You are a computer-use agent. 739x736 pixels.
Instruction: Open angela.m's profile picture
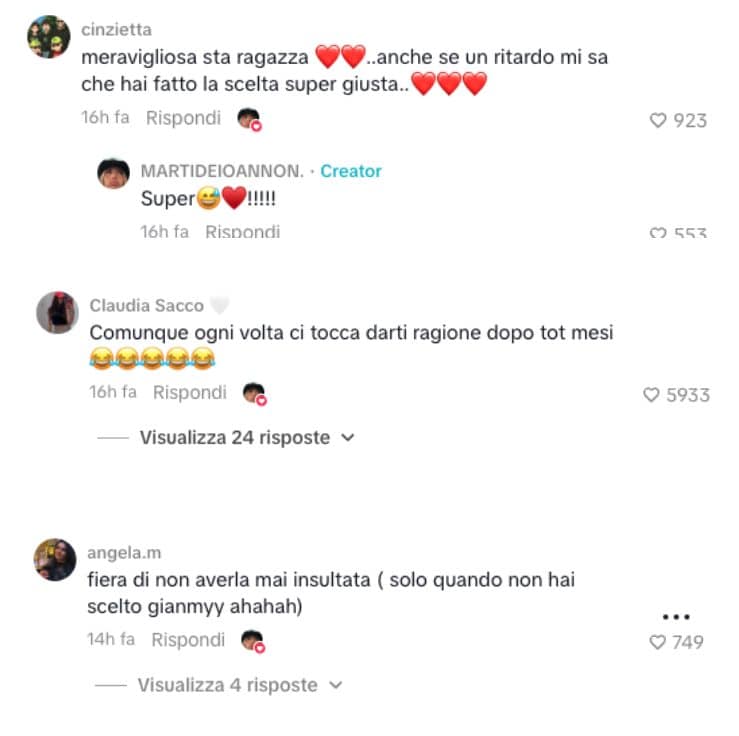(x=55, y=560)
